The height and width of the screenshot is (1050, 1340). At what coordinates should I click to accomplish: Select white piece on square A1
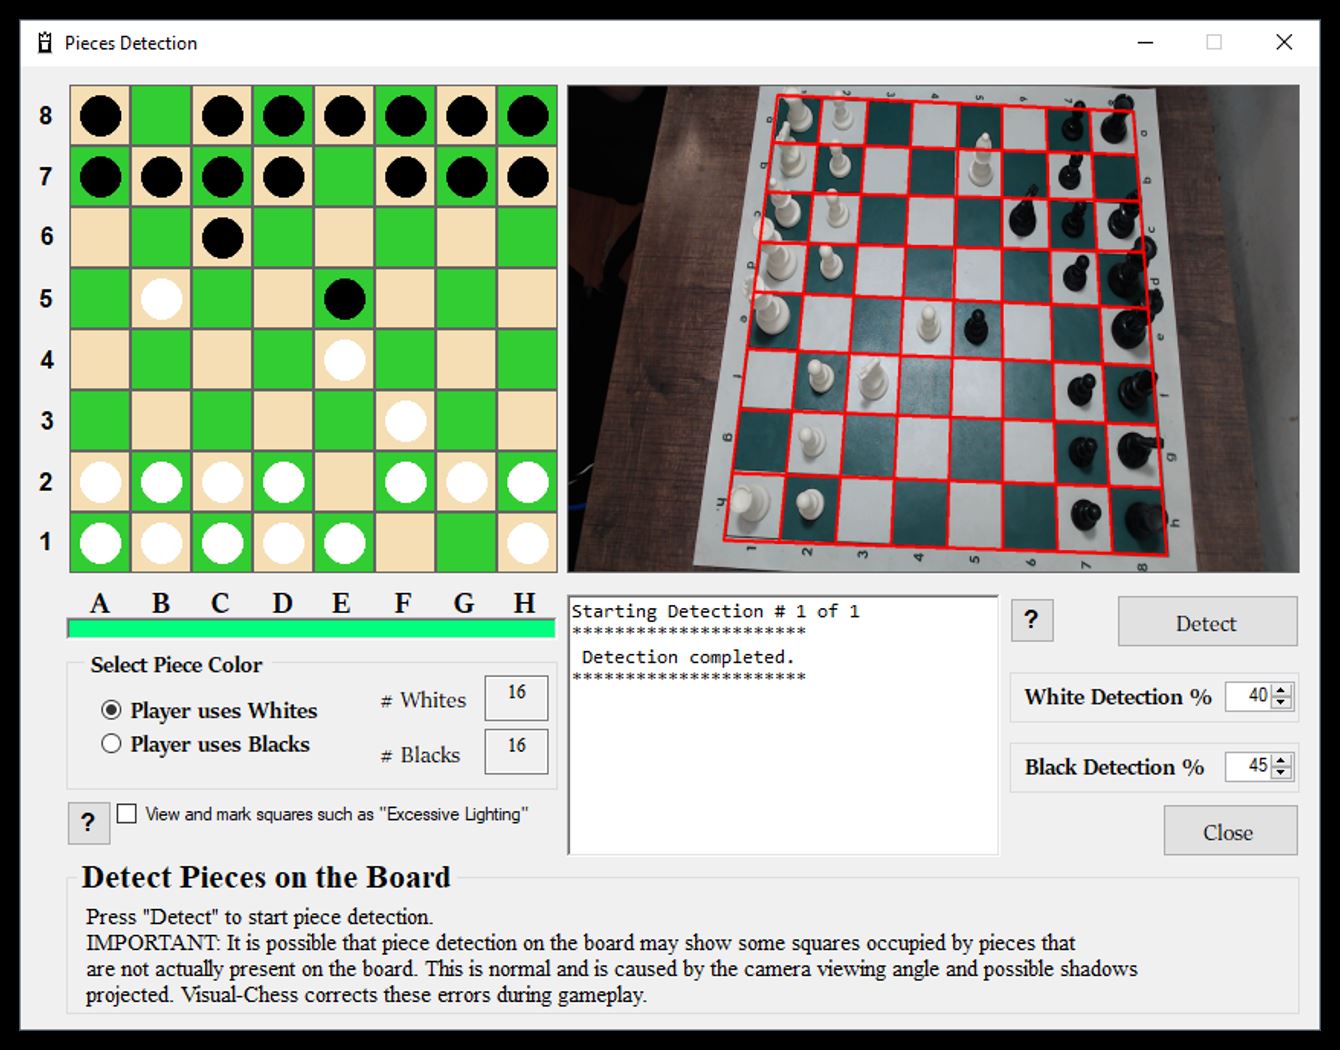[100, 543]
